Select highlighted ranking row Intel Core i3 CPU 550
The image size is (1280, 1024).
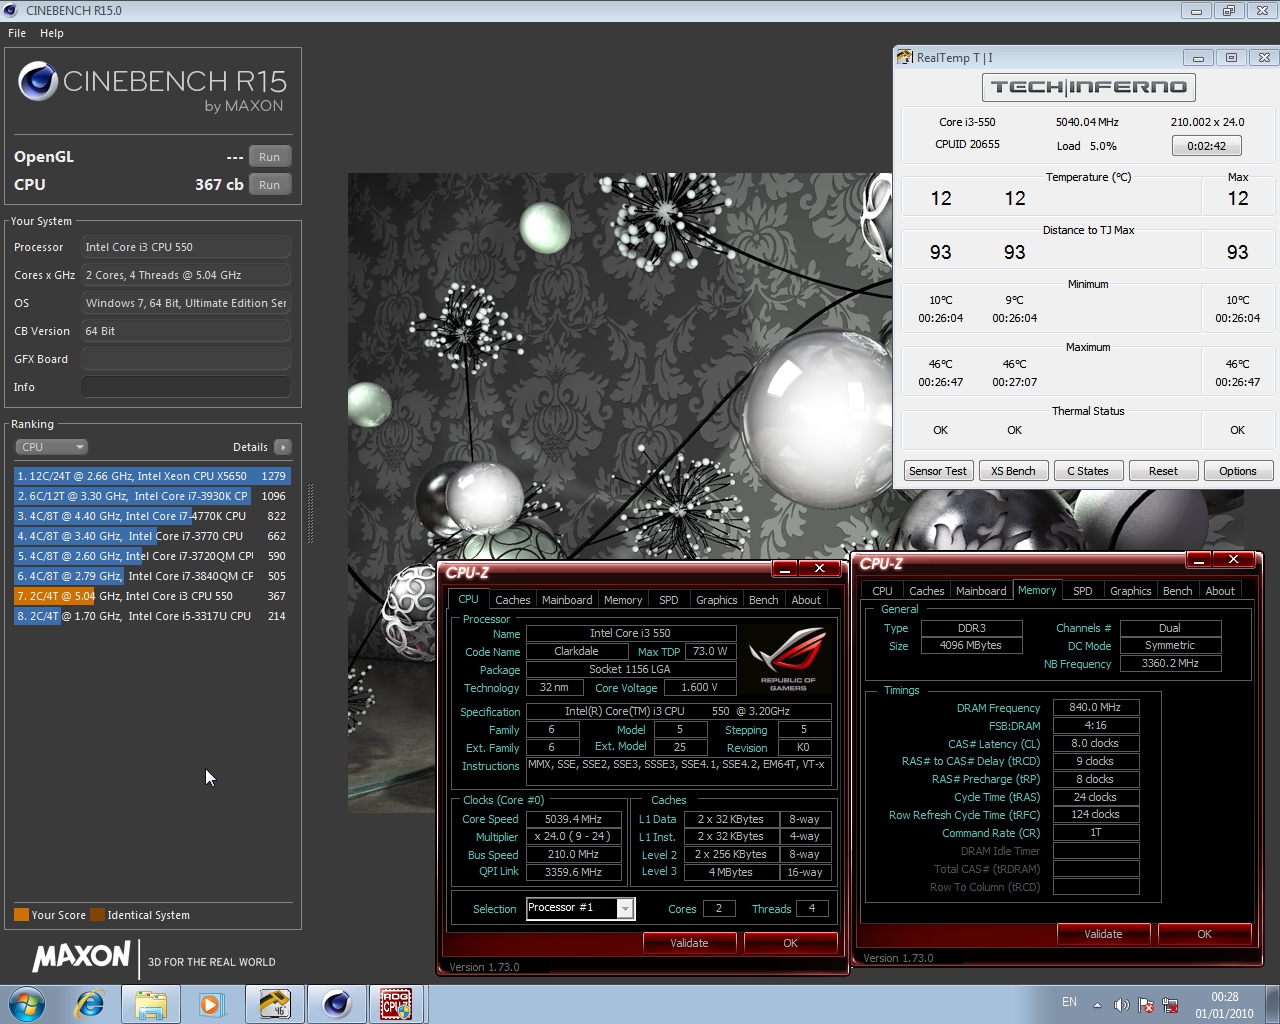pyautogui.click(x=152, y=596)
